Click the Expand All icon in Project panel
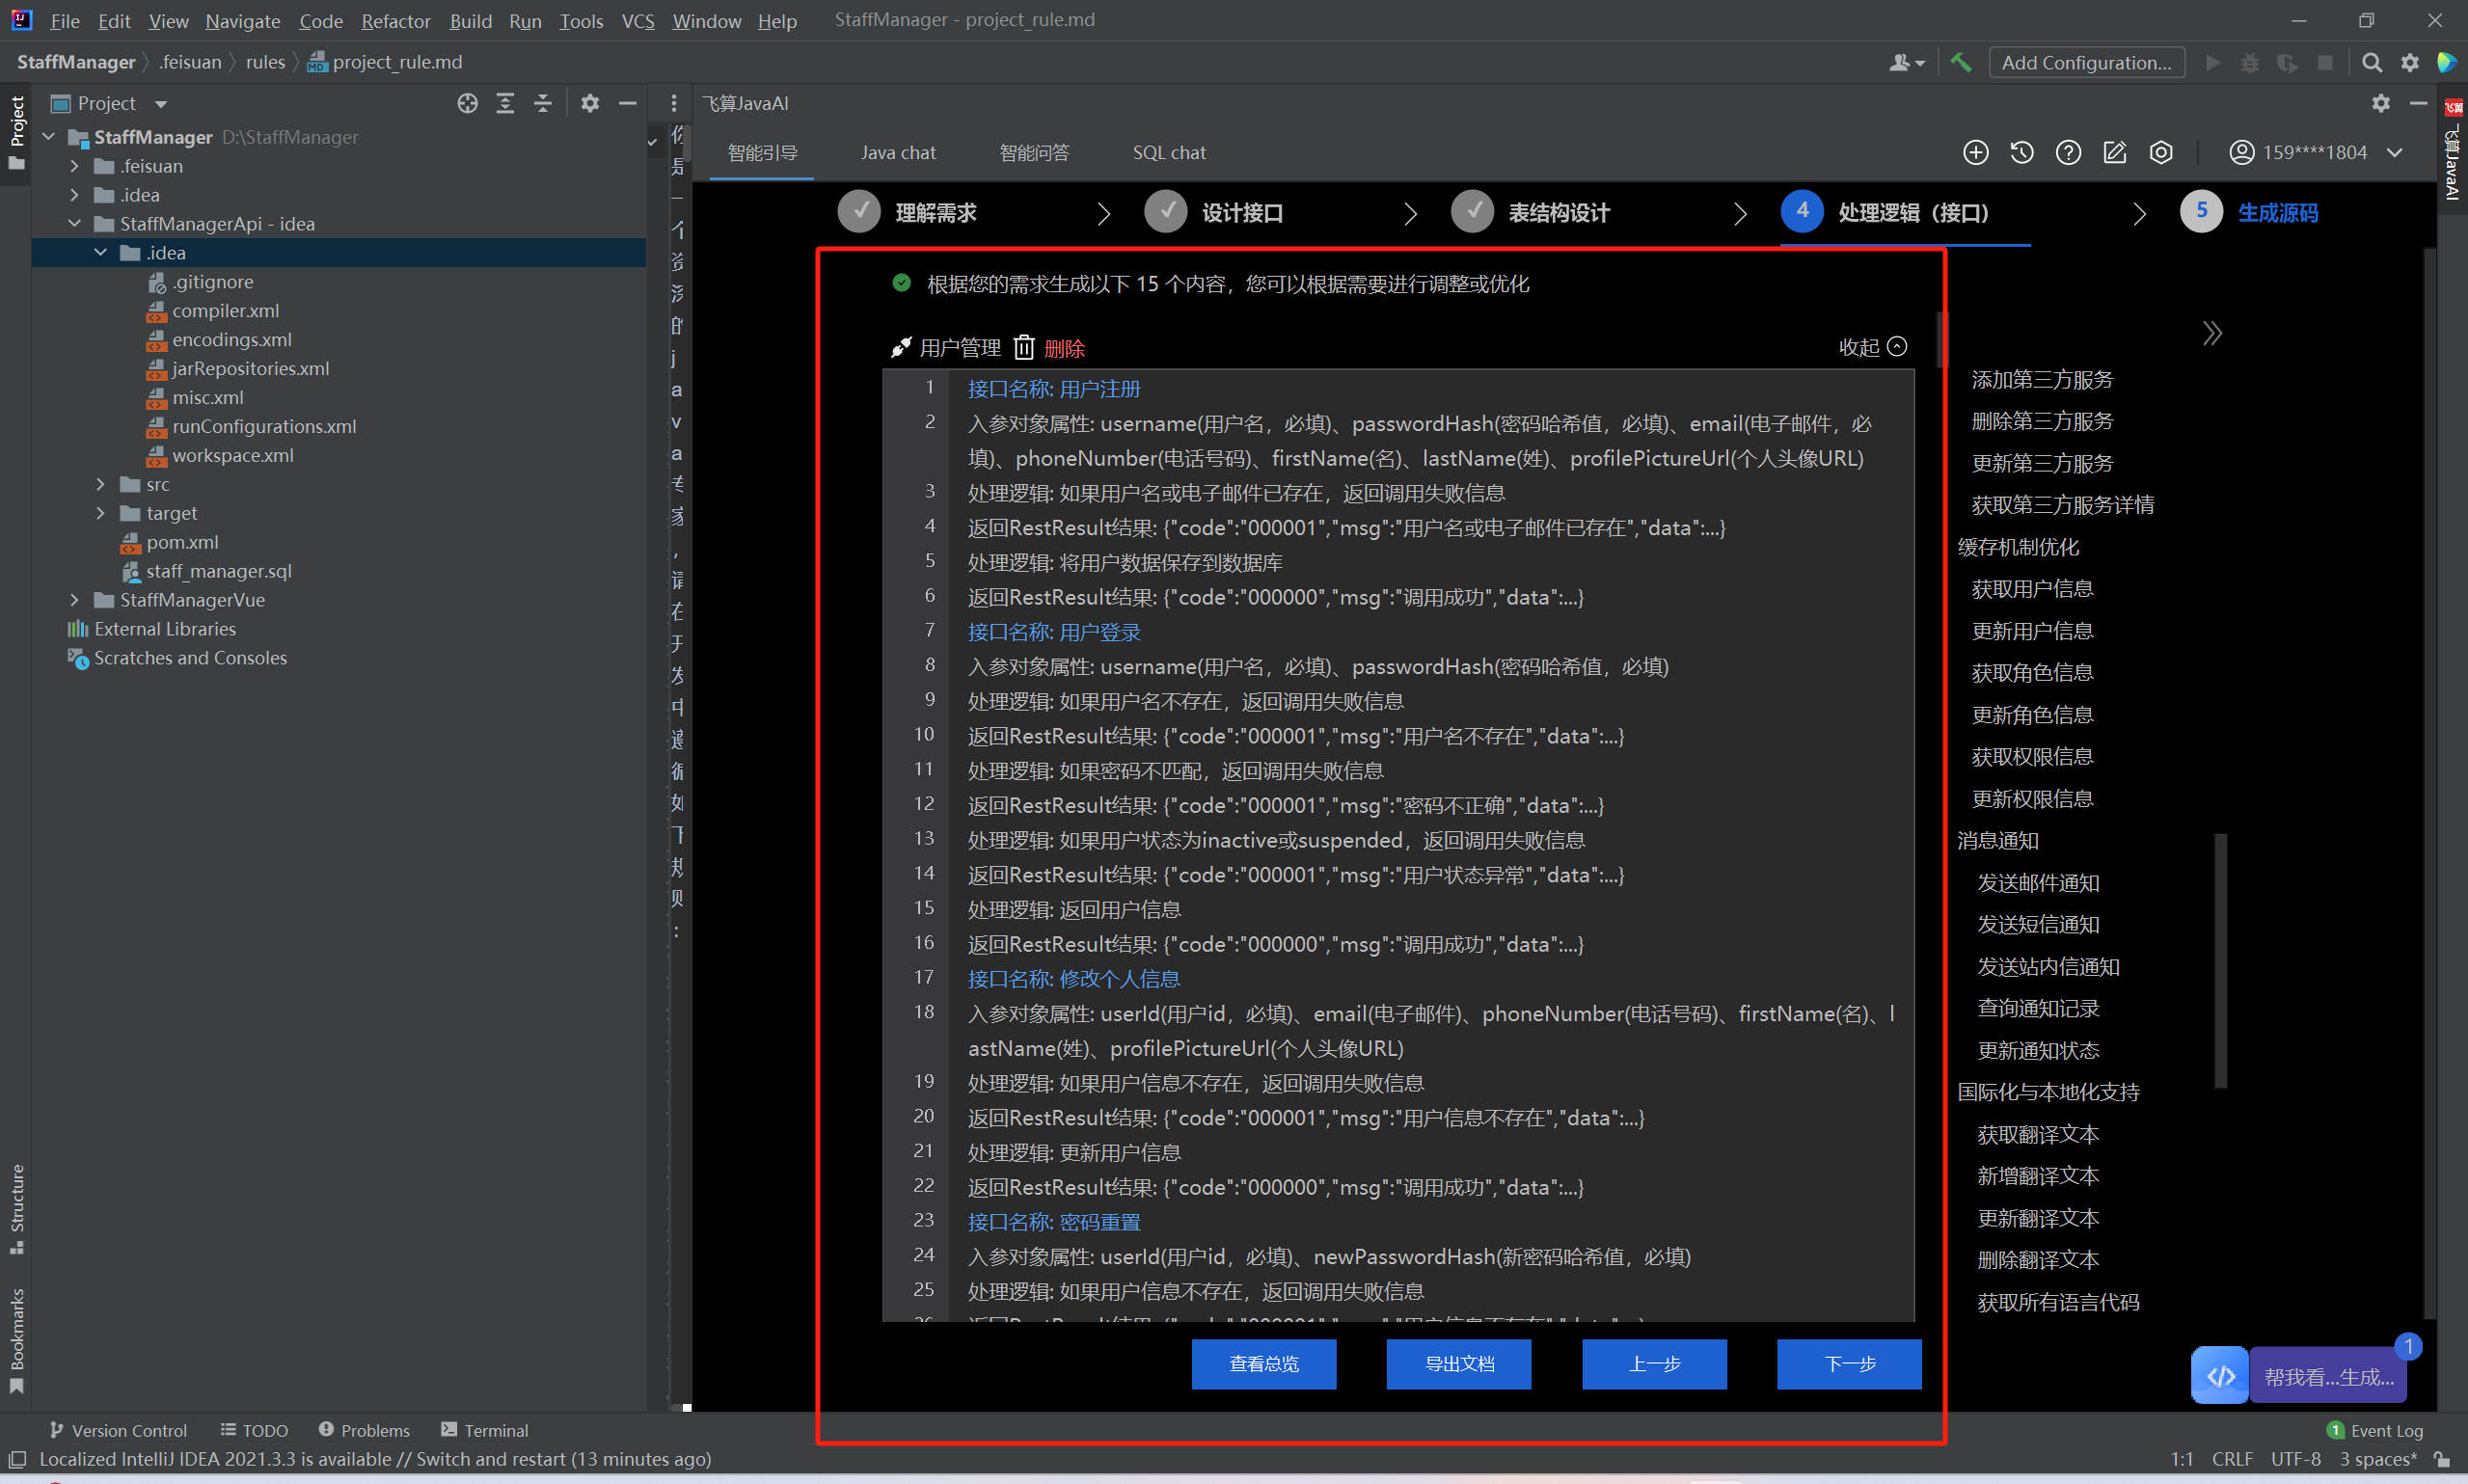 (505, 103)
